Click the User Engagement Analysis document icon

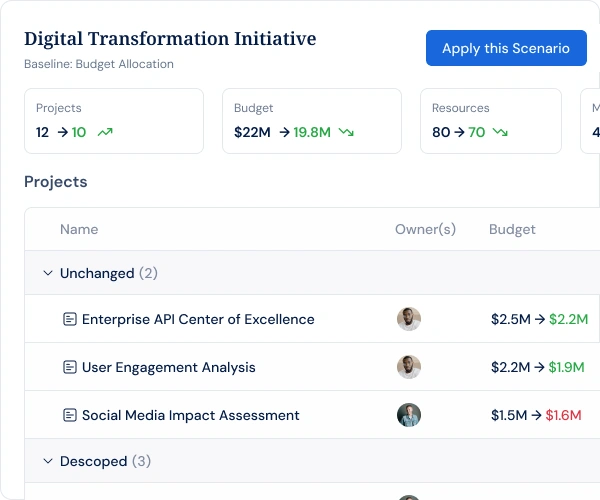pos(70,367)
